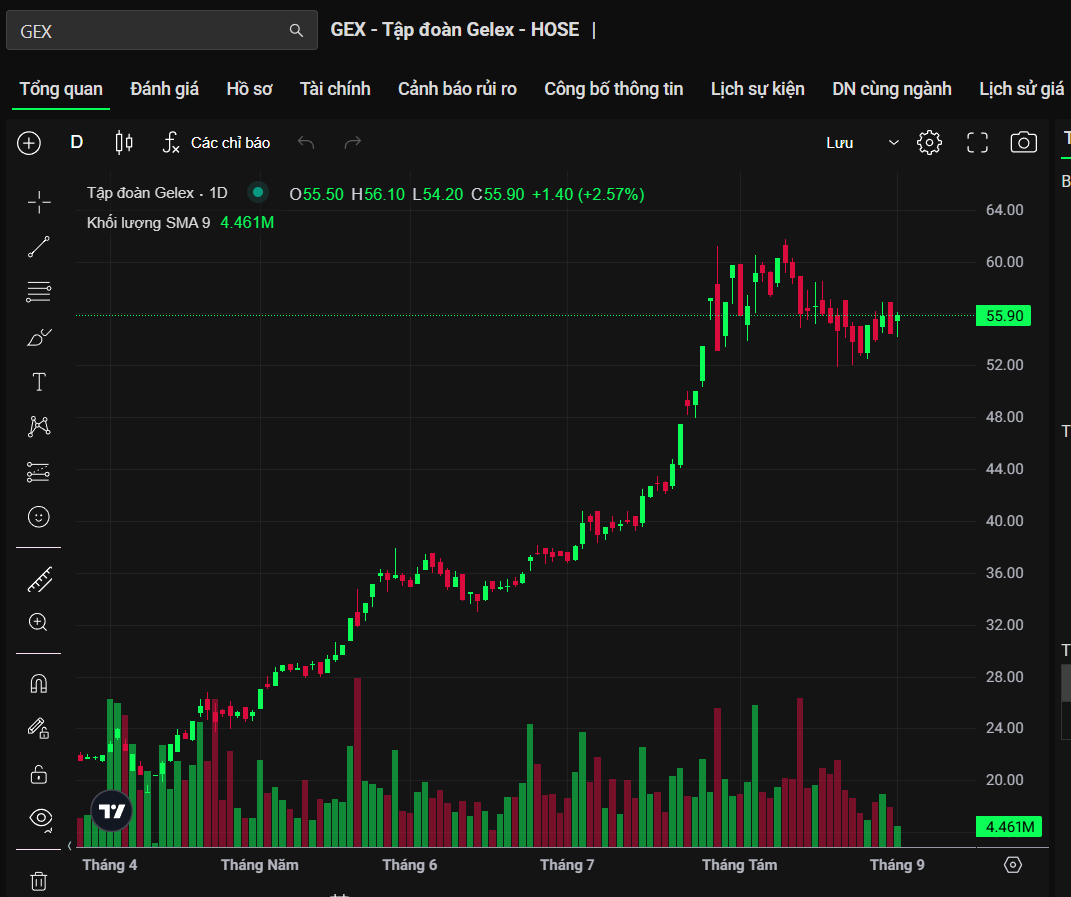This screenshot has height=897, width=1071.
Task: Click the 20.00 price axis label
Action: (1004, 780)
